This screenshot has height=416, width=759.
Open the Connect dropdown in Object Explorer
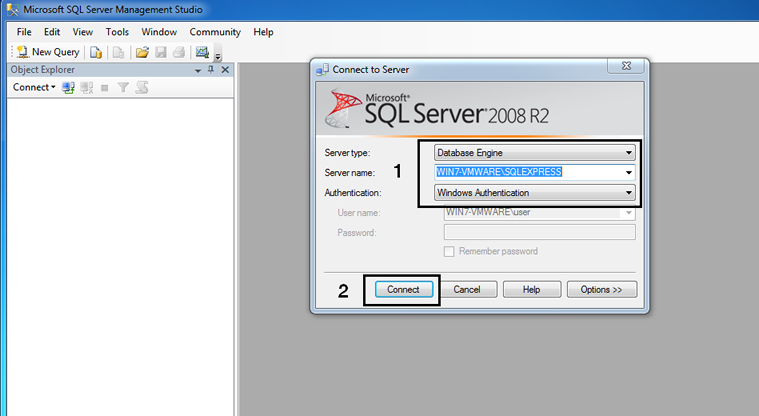(x=34, y=87)
